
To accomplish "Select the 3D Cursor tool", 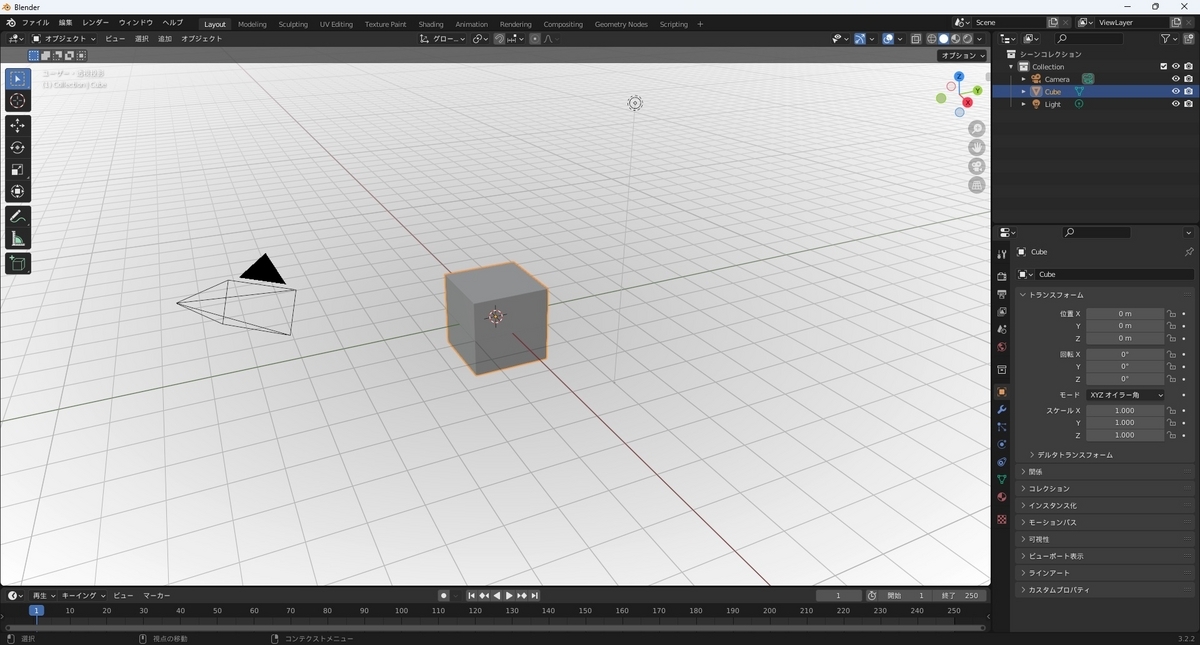I will click(18, 101).
